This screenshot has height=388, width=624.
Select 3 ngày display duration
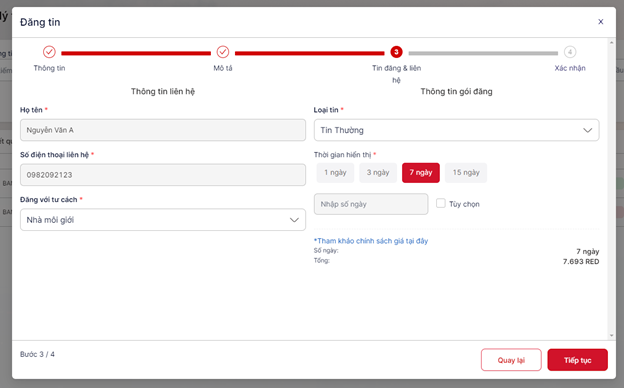point(378,173)
